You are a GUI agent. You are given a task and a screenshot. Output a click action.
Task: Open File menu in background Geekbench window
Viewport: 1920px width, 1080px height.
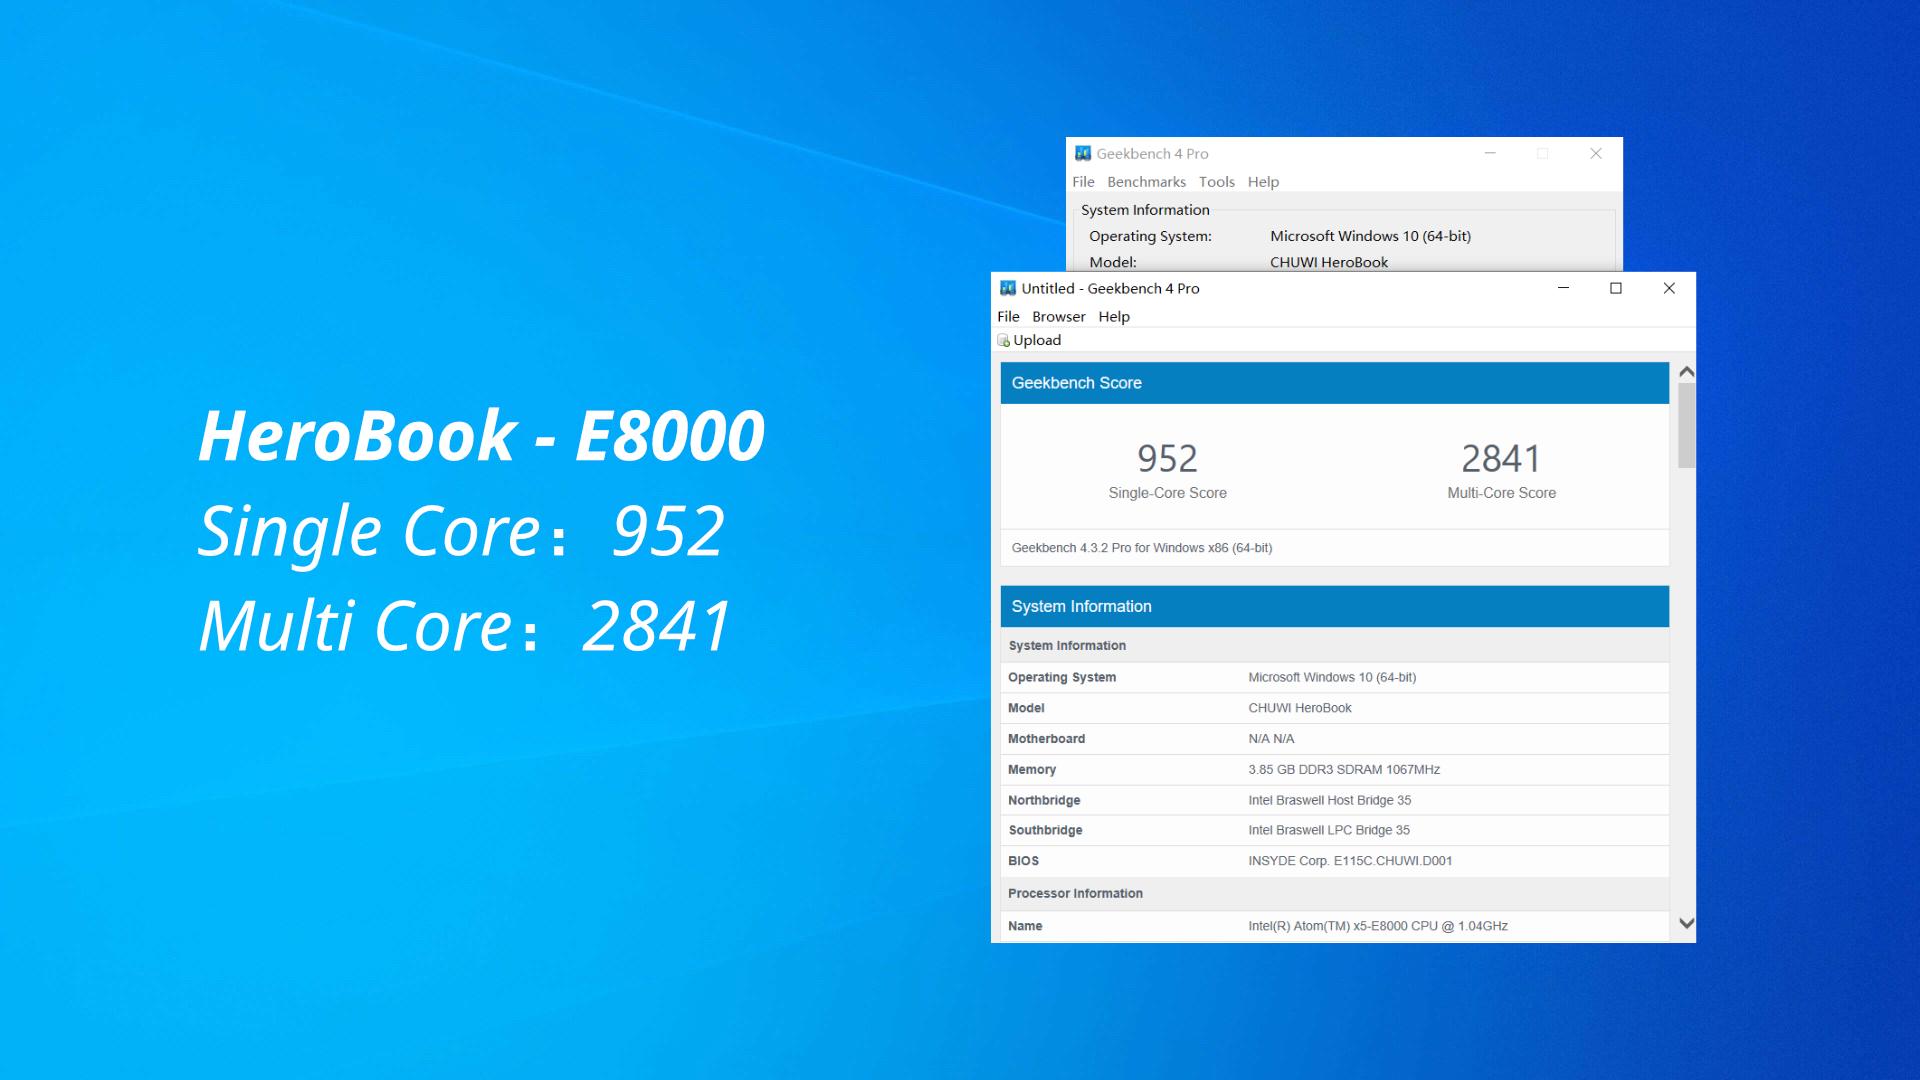1083,182
